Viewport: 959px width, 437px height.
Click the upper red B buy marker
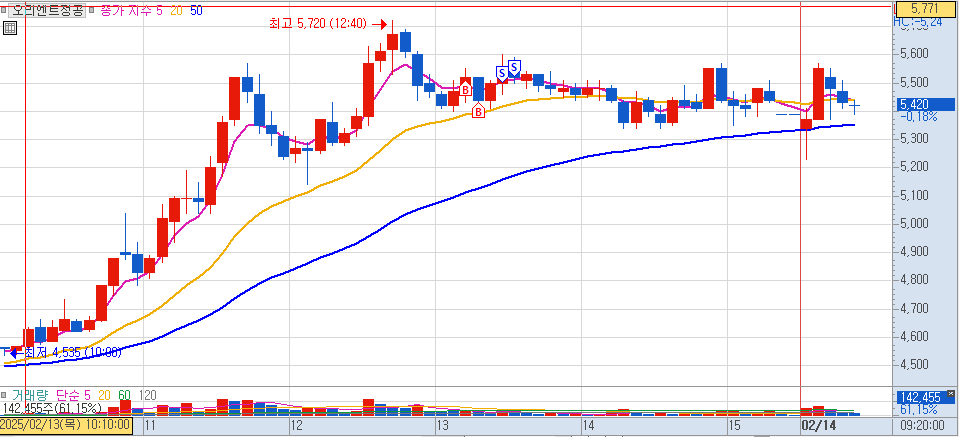coord(465,89)
